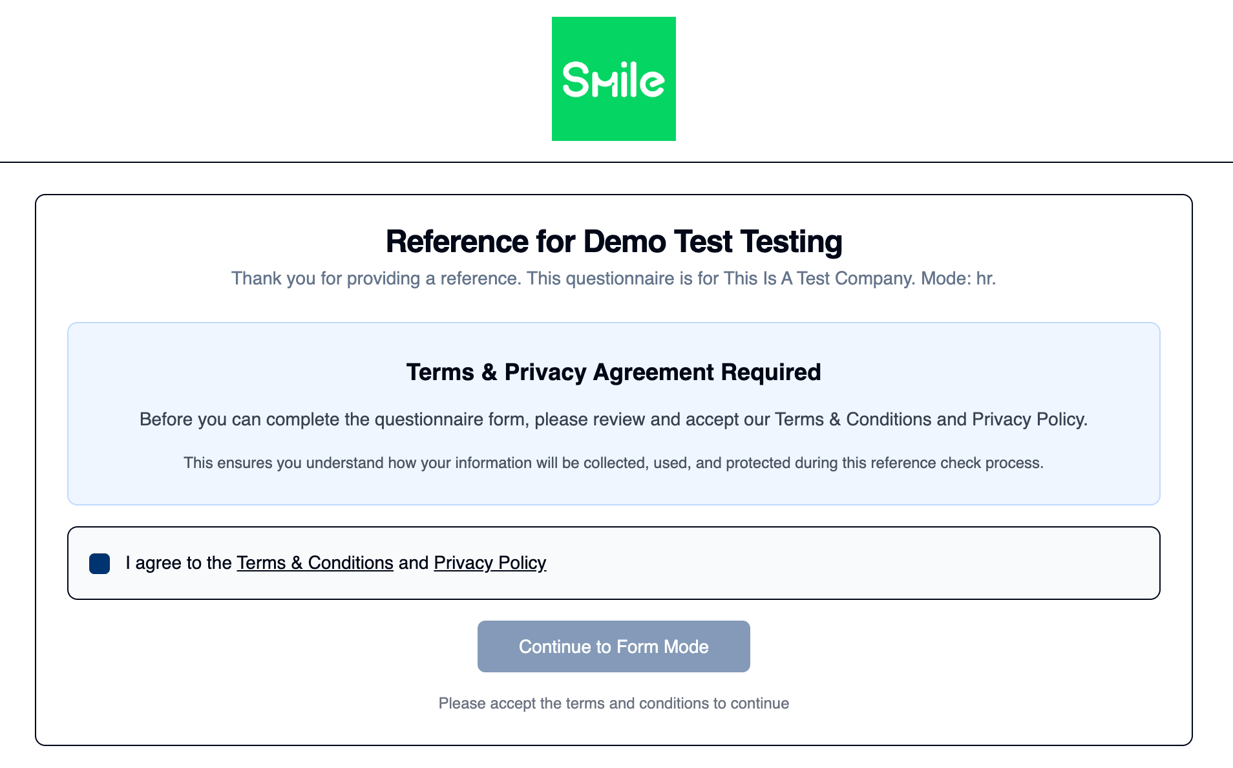Check the terms agreement checkbox
The image size is (1233, 768).
[x=100, y=563]
